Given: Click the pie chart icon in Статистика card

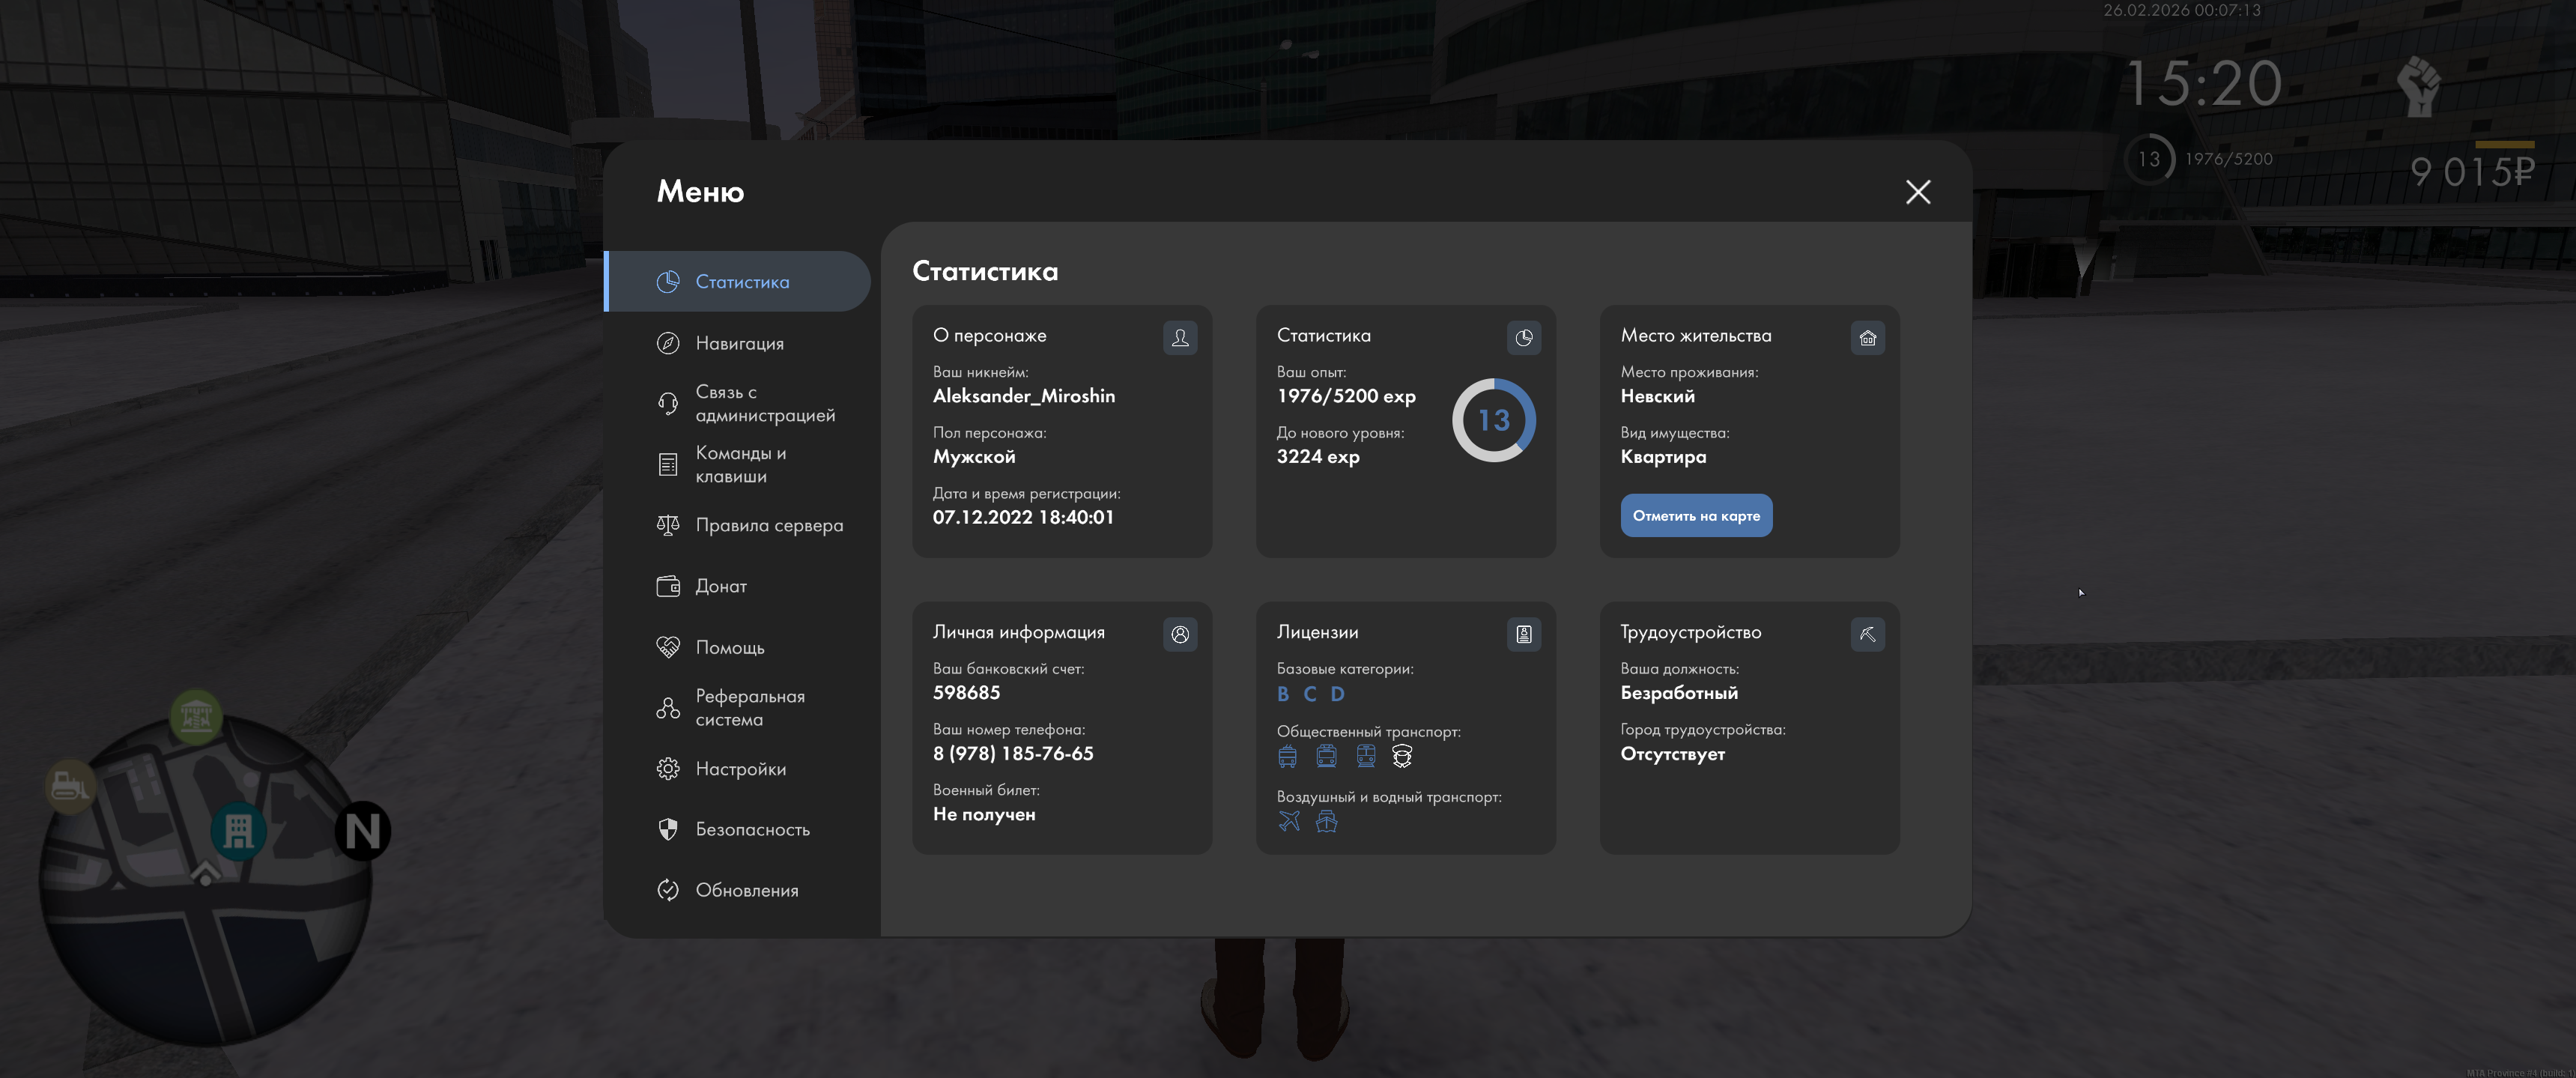Looking at the screenshot, I should click(x=1523, y=338).
